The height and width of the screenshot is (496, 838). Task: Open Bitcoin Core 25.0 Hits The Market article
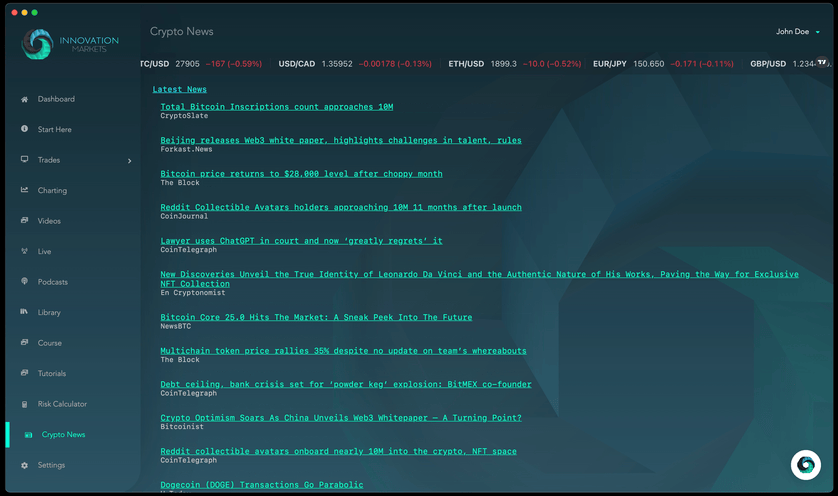(316, 317)
